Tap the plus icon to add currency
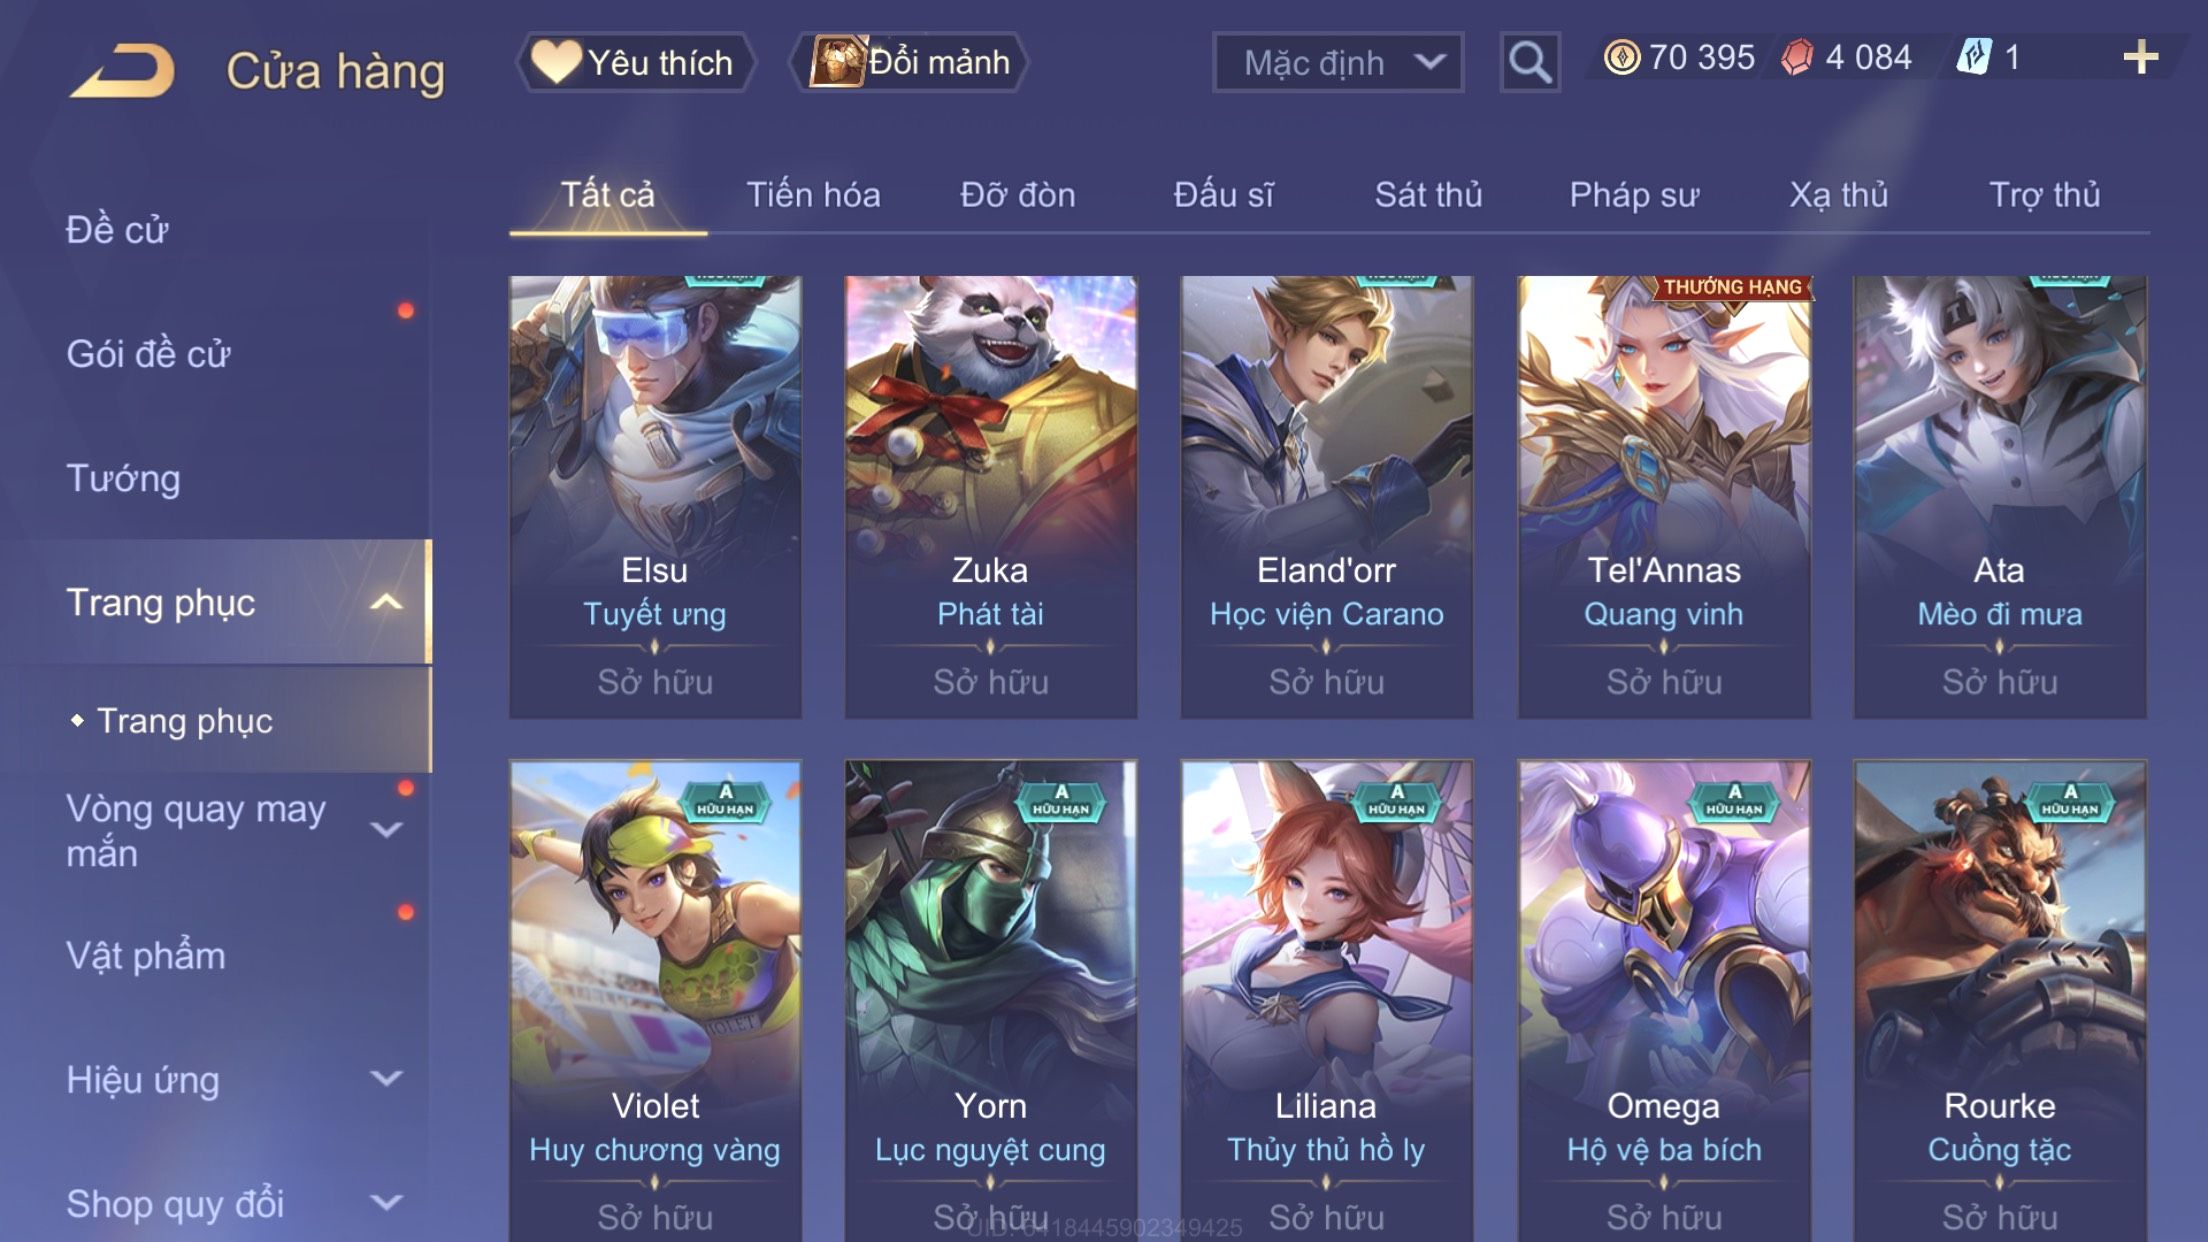Image resolution: width=2208 pixels, height=1242 pixels. 2140,58
